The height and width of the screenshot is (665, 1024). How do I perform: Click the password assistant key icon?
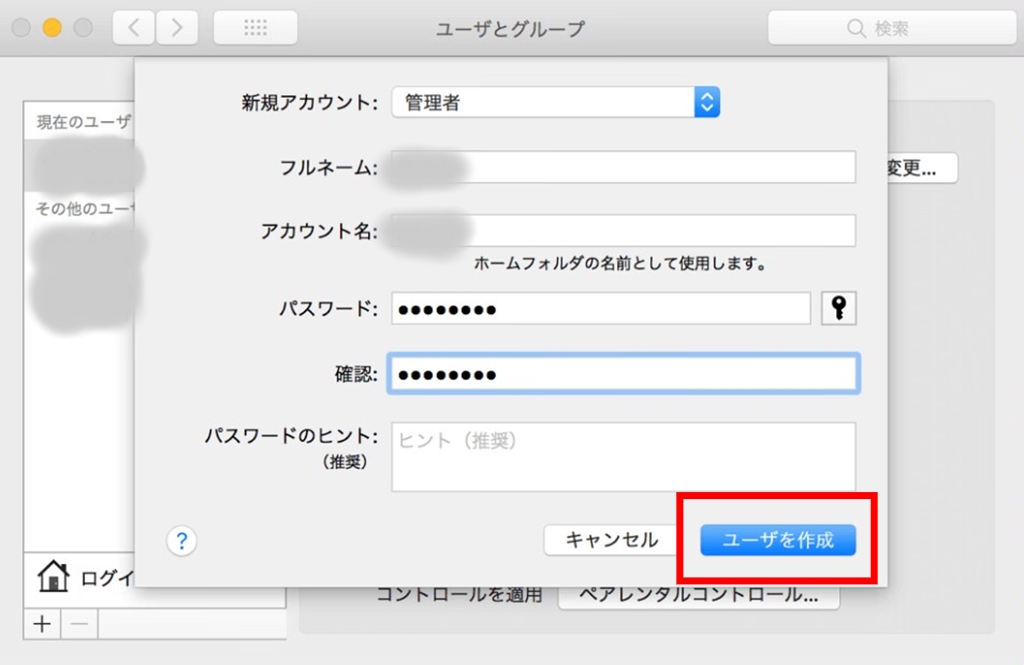pos(838,308)
